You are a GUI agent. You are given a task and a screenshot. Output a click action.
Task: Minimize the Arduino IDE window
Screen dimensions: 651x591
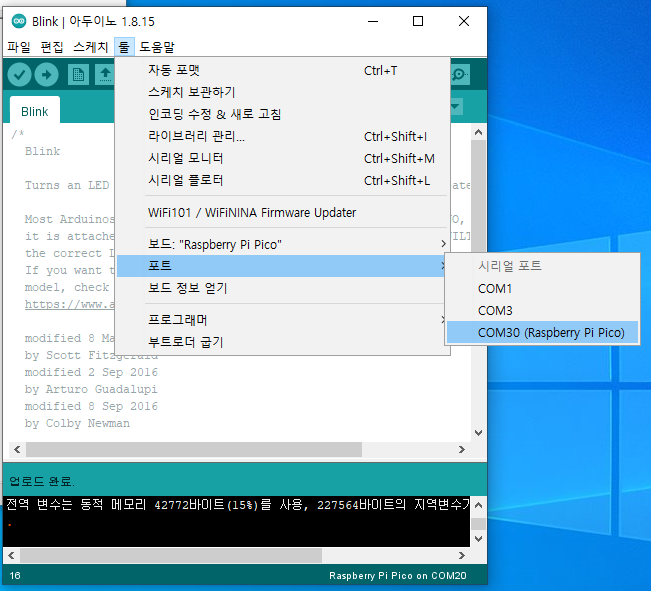point(373,21)
